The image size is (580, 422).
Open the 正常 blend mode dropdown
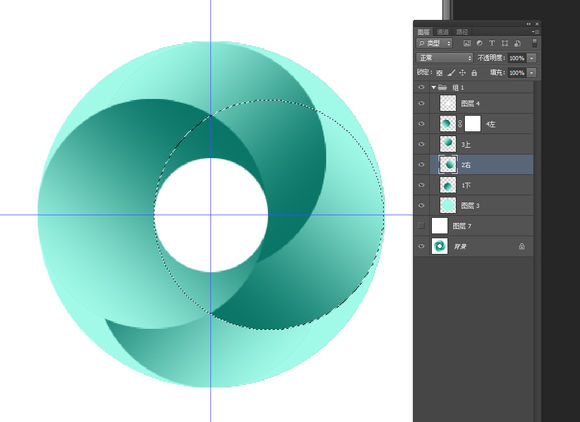(x=445, y=58)
